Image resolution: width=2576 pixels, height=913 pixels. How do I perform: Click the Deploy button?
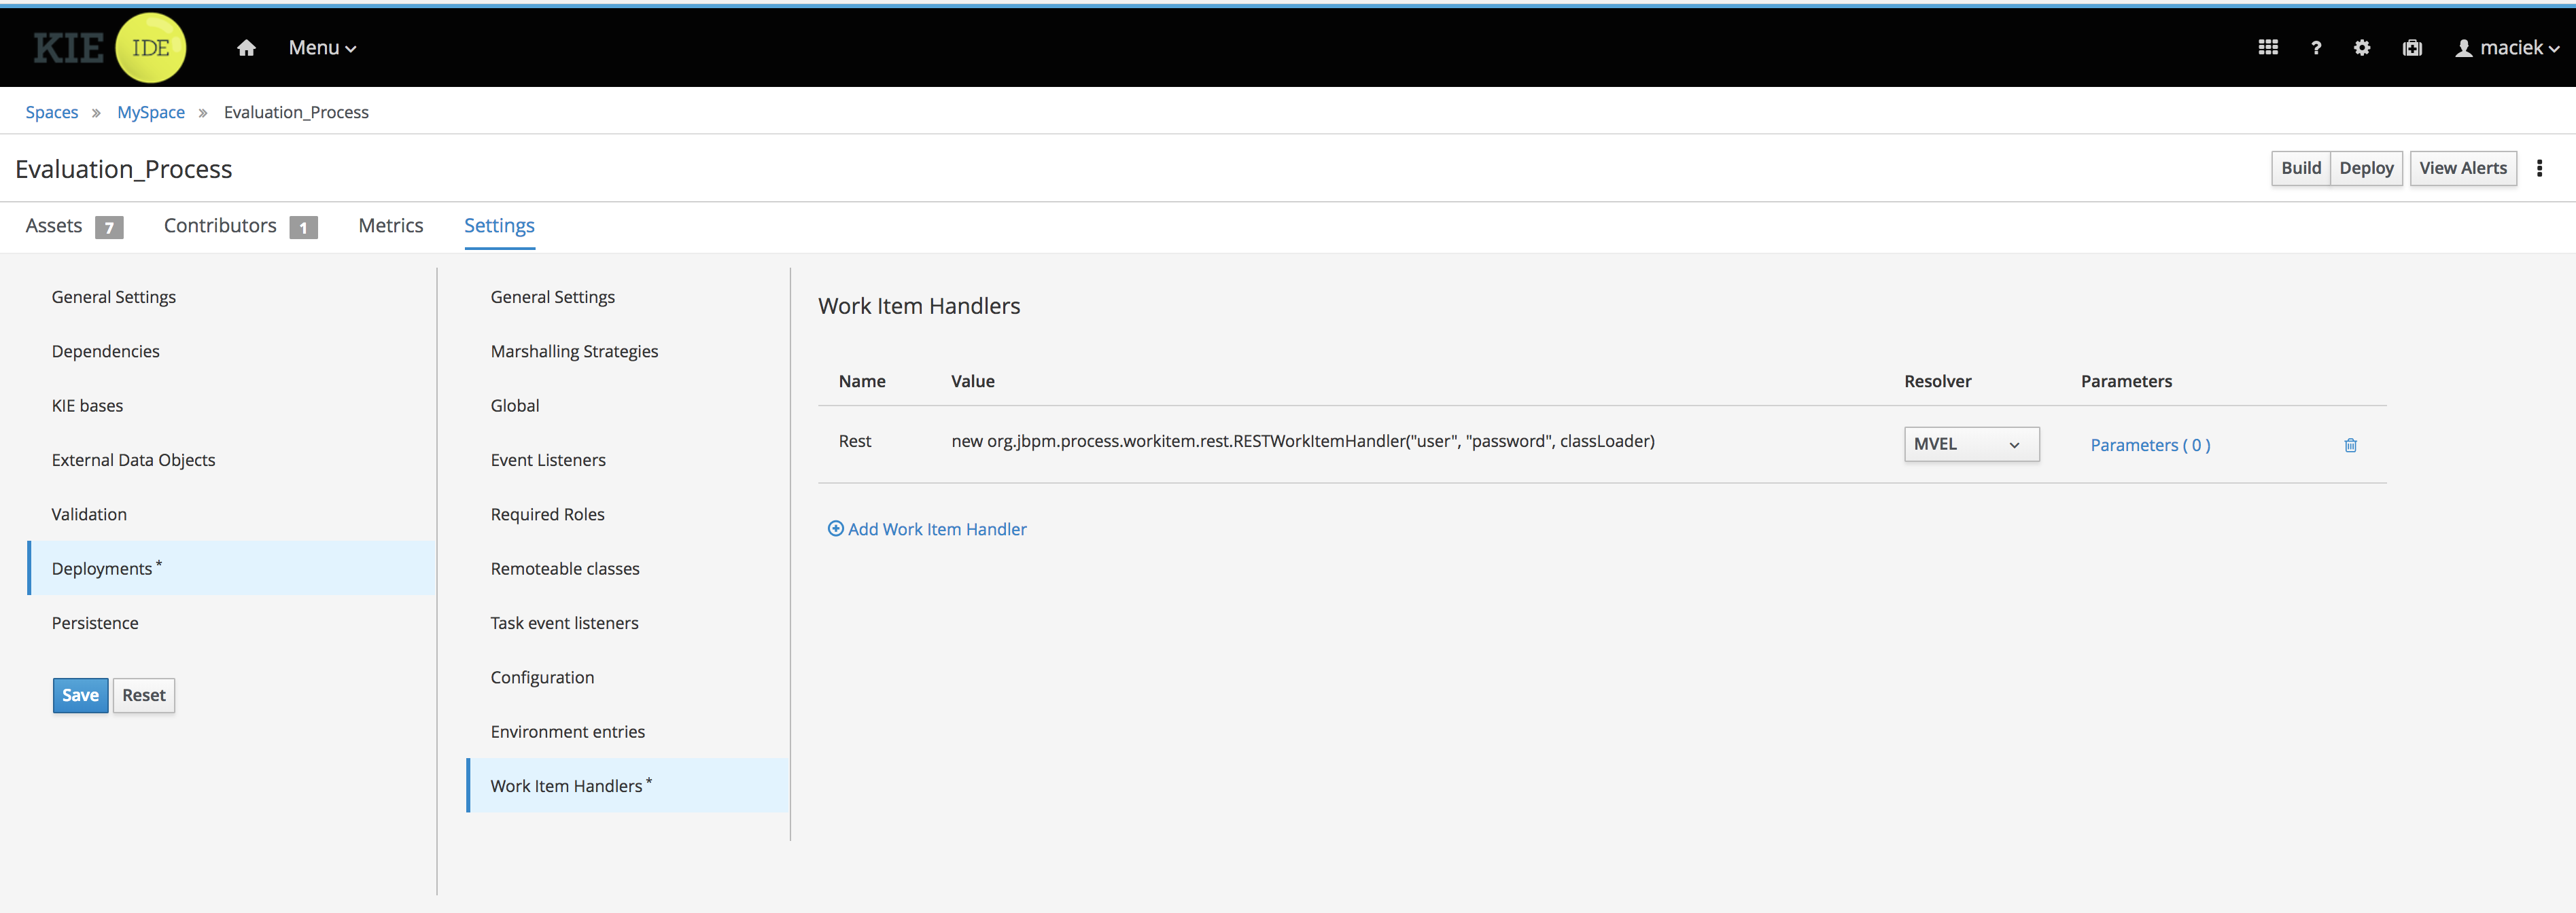[x=2365, y=168]
